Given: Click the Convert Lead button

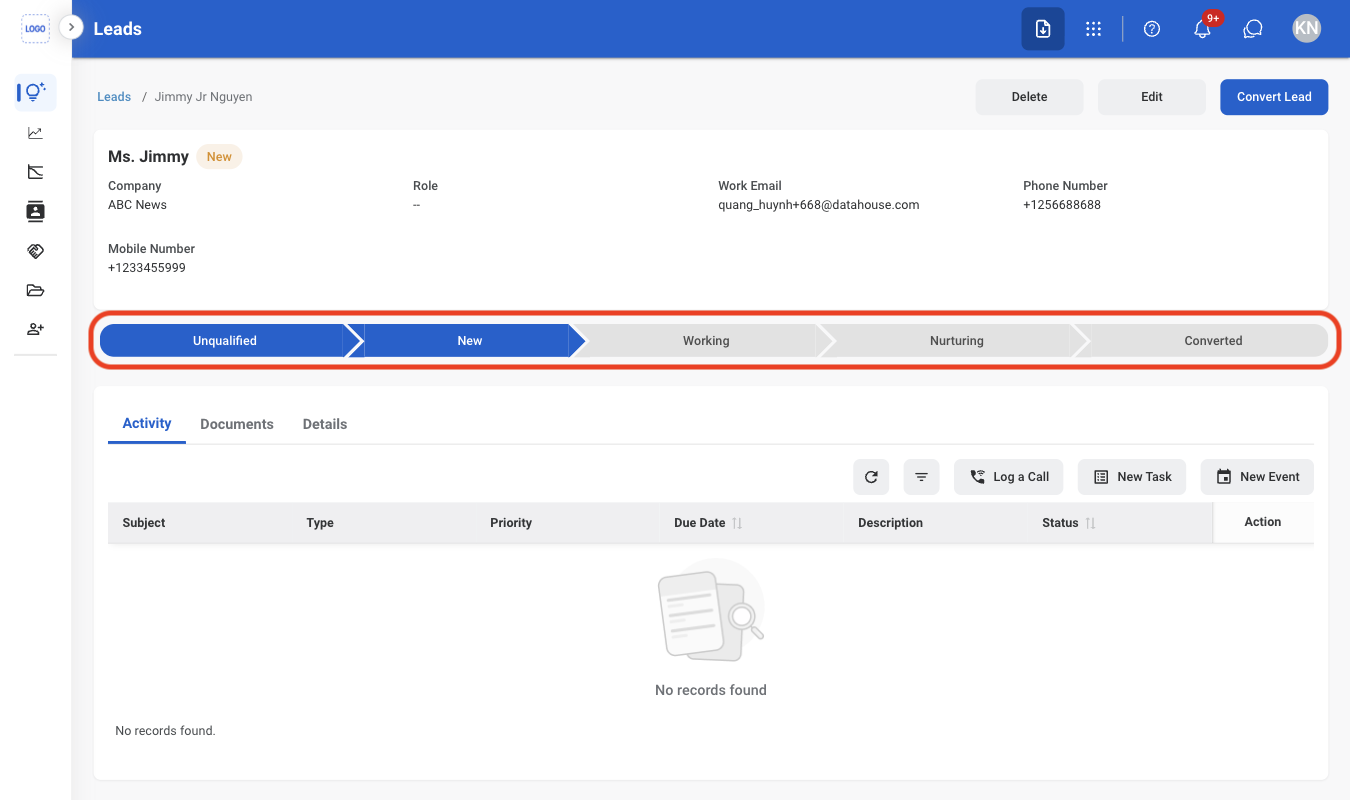Looking at the screenshot, I should [1274, 97].
